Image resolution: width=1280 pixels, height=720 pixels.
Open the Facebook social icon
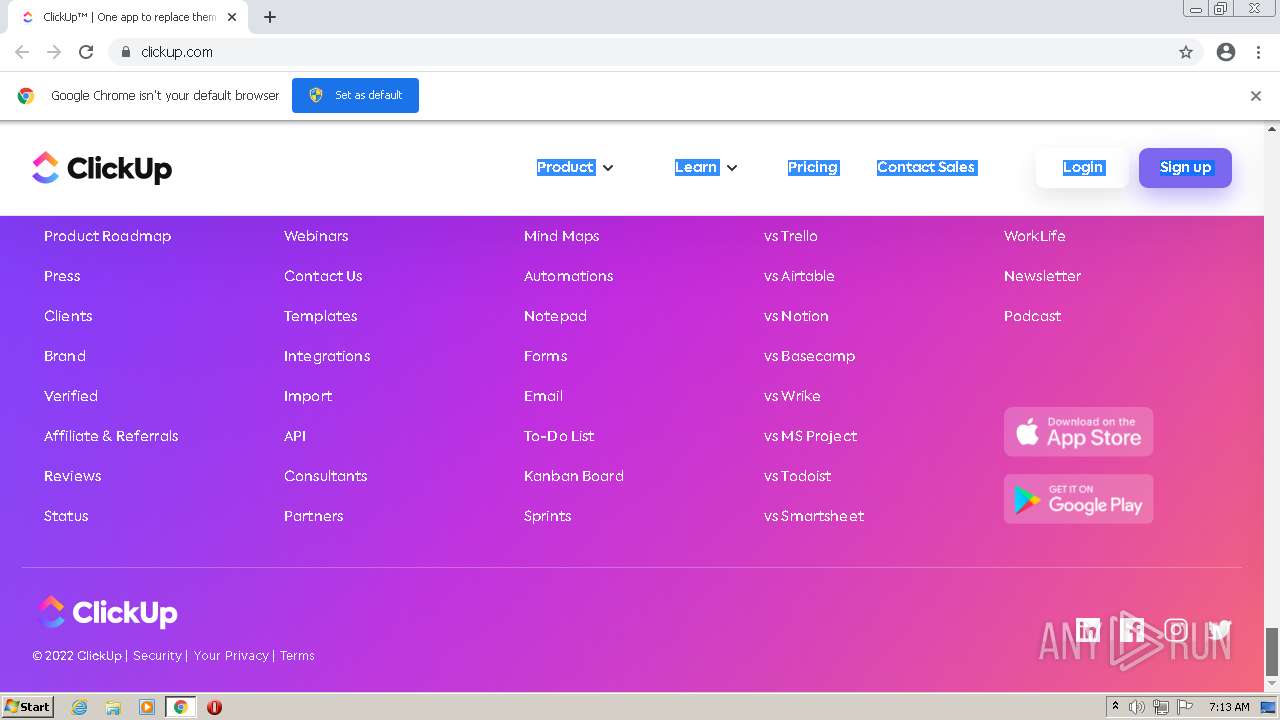pos(1132,630)
